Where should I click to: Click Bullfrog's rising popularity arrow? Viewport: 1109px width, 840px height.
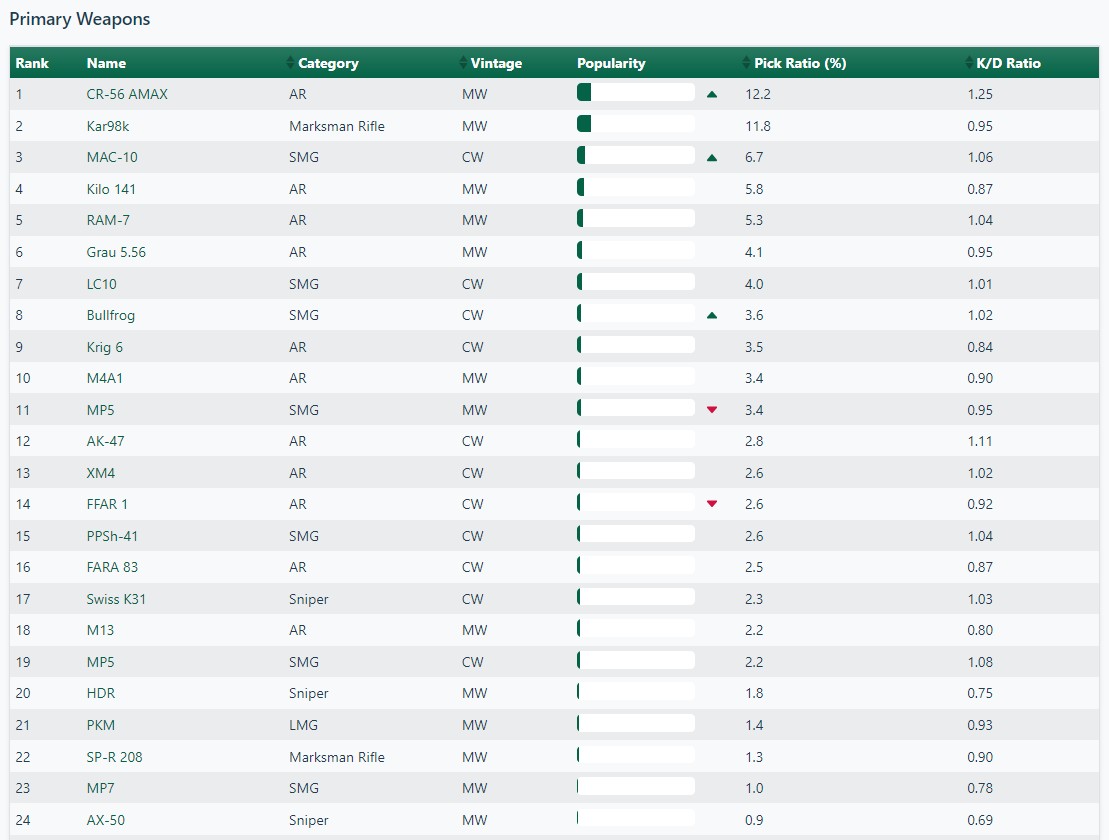(712, 316)
